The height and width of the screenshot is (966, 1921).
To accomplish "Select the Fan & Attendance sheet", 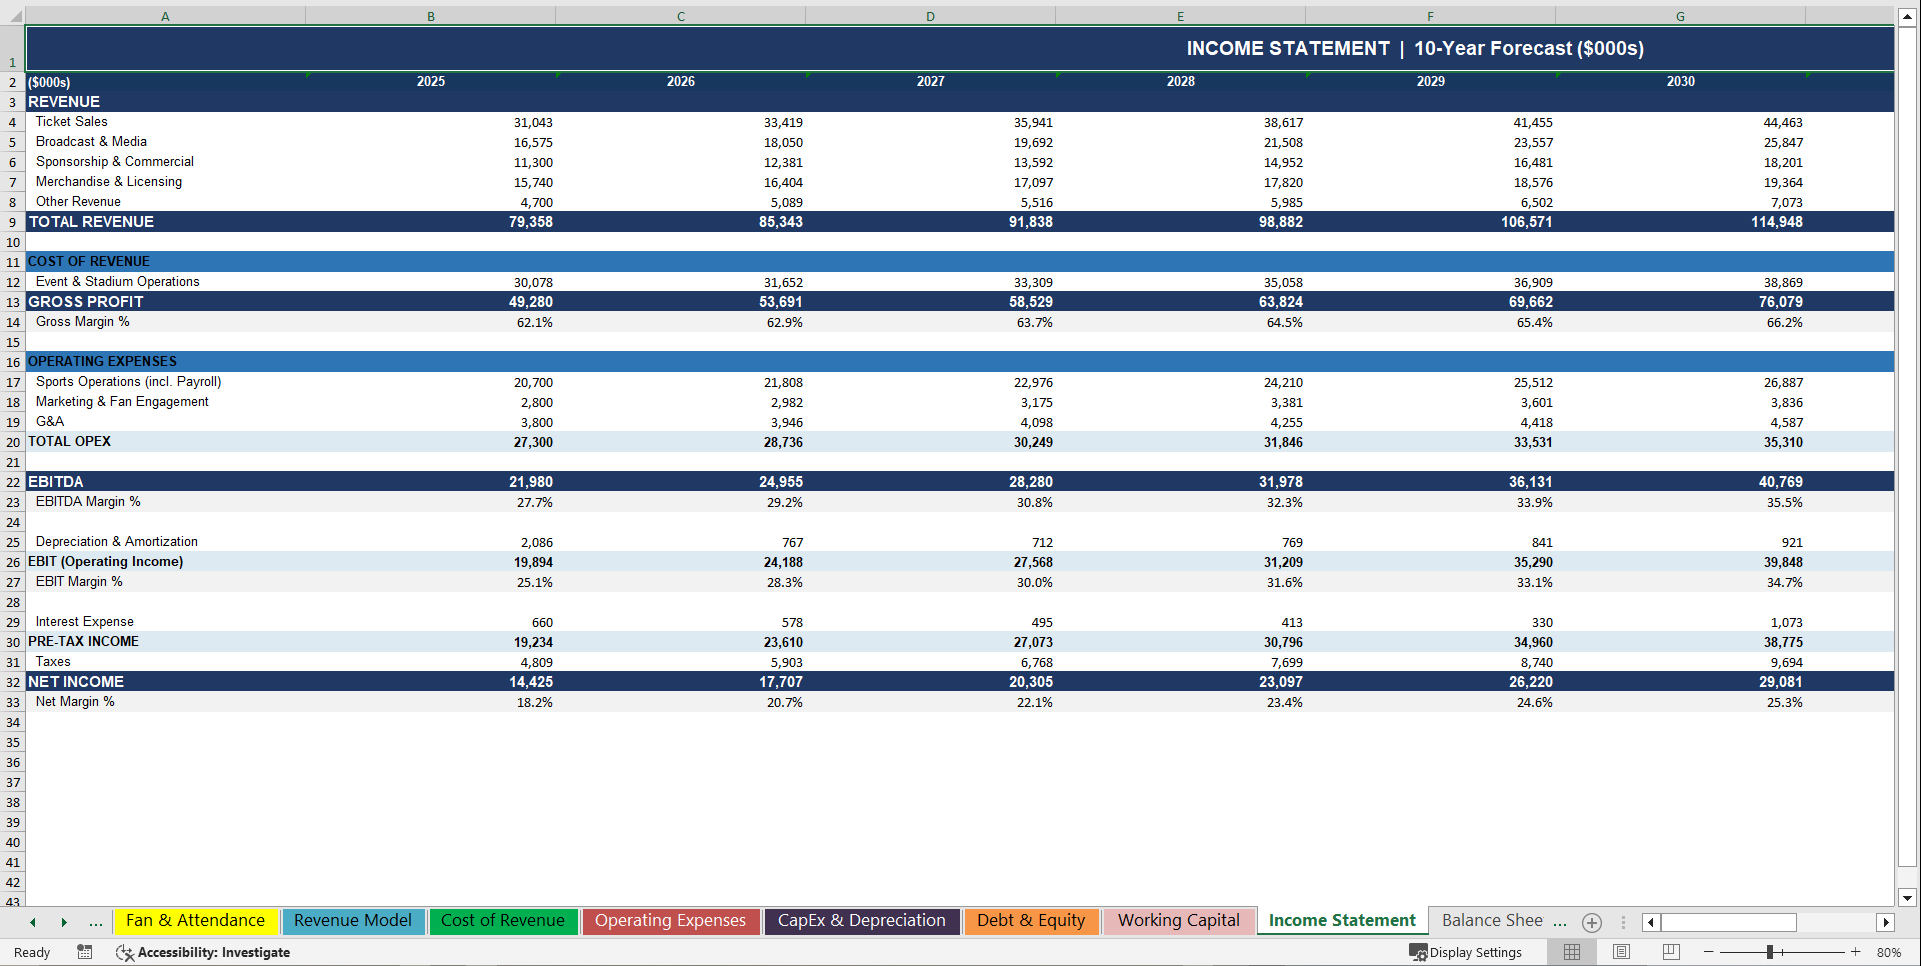I will coord(196,920).
